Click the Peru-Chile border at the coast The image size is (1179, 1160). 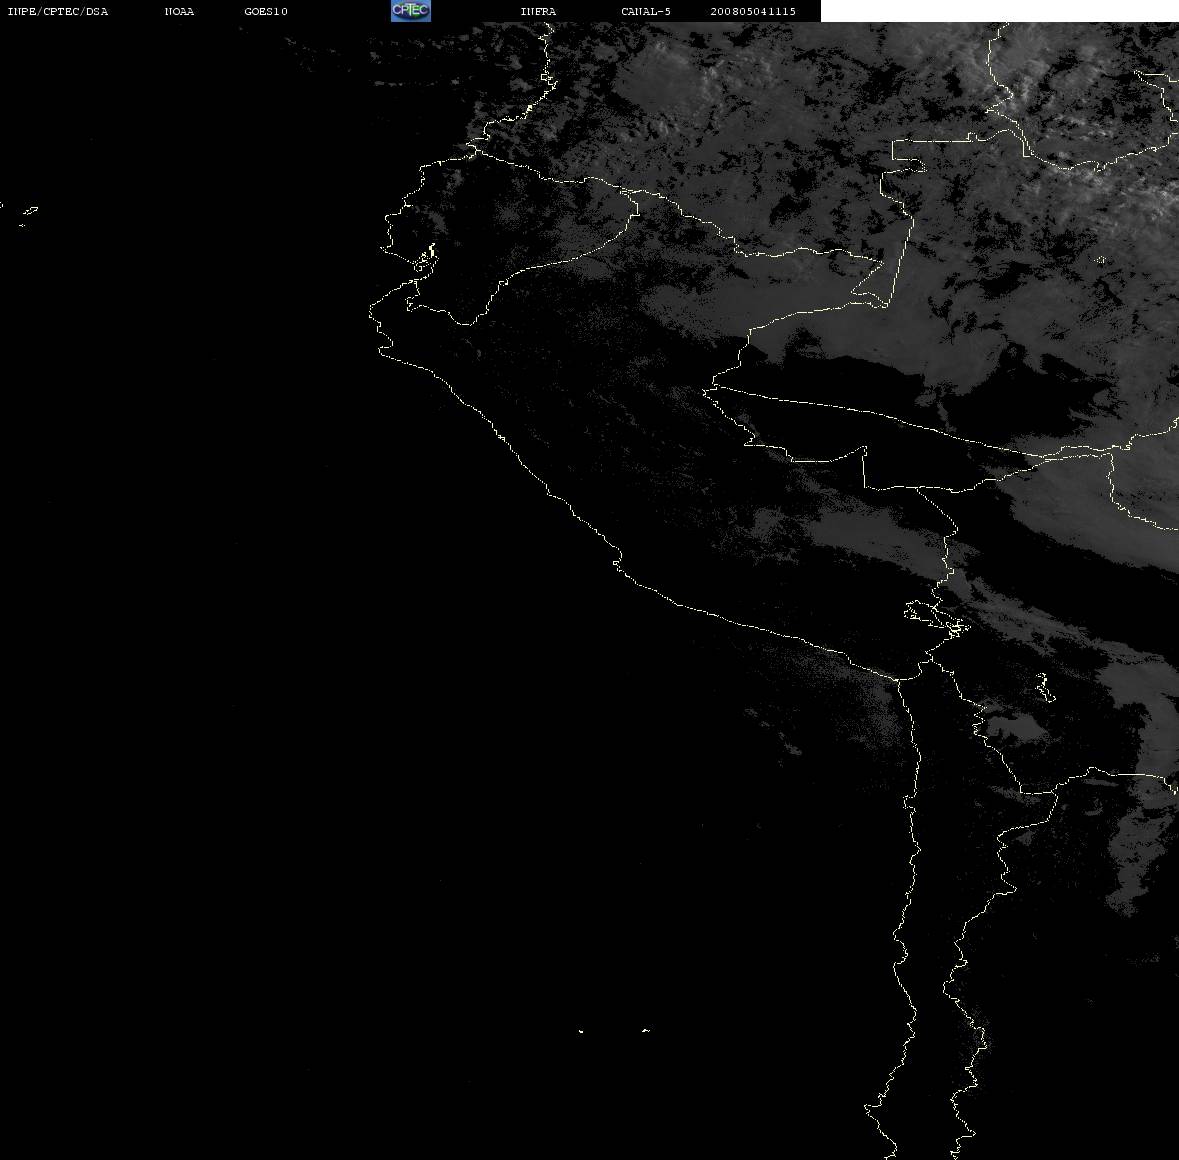coord(898,680)
